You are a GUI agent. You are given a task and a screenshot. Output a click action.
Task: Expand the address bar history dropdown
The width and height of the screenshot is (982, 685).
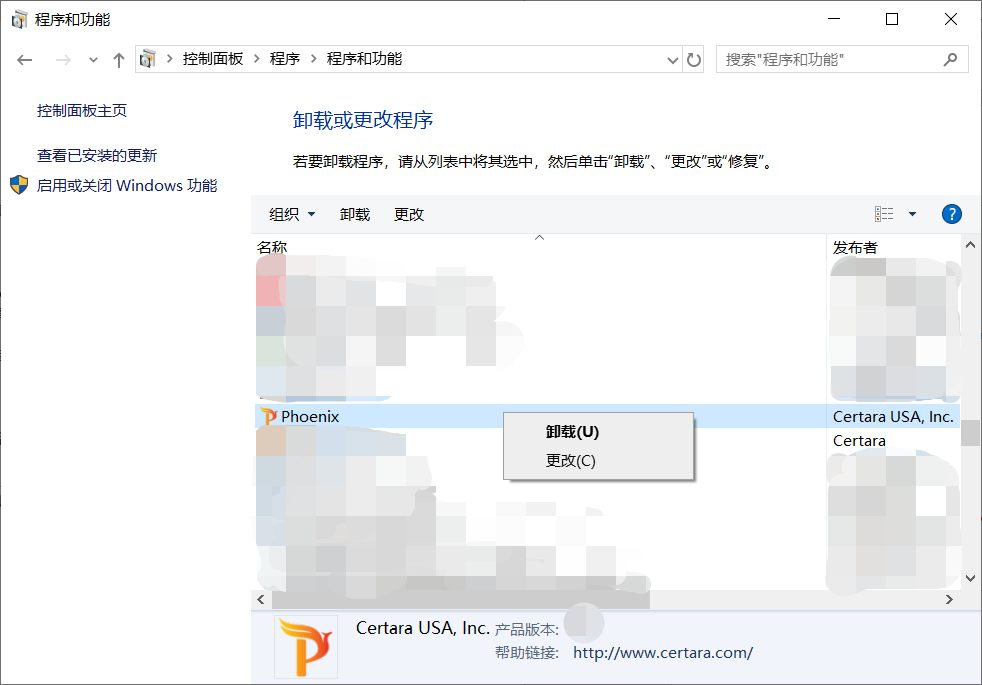(673, 60)
